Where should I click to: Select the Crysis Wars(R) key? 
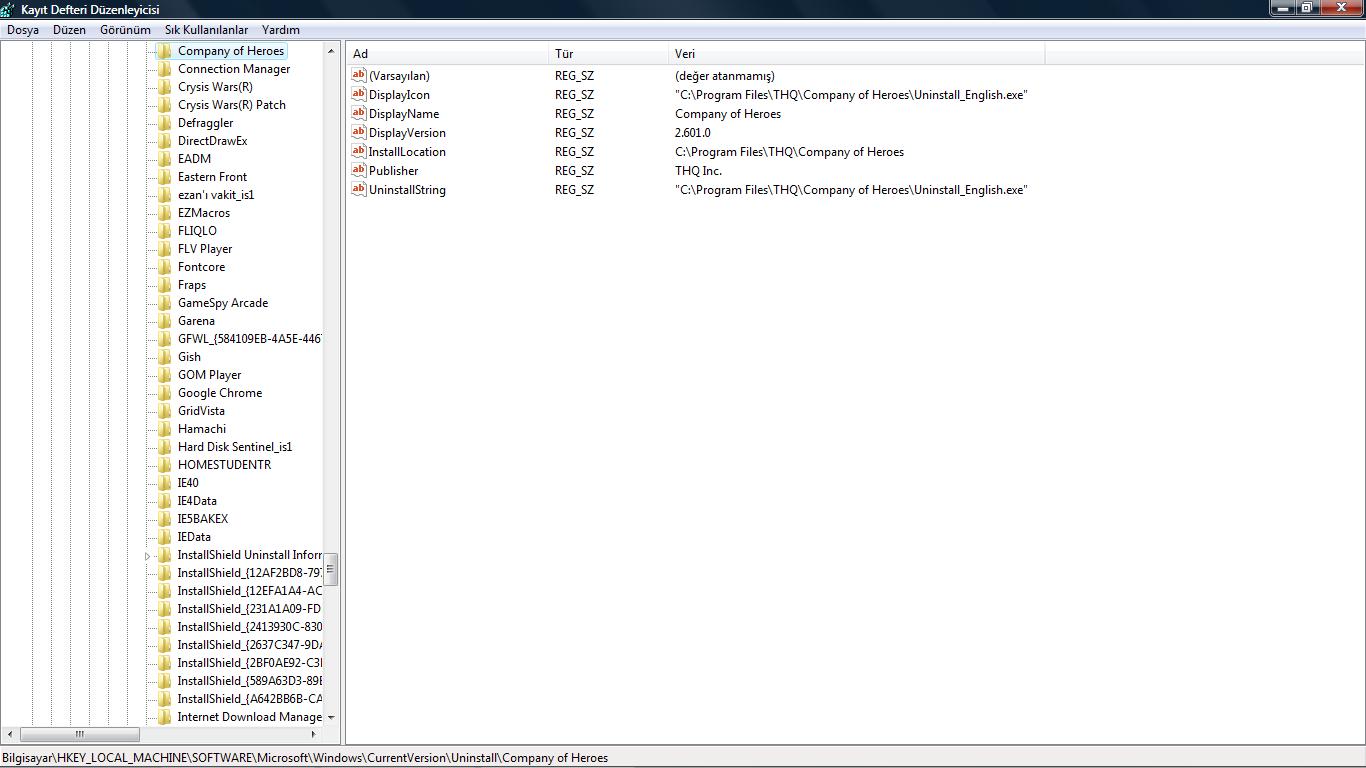(x=215, y=87)
